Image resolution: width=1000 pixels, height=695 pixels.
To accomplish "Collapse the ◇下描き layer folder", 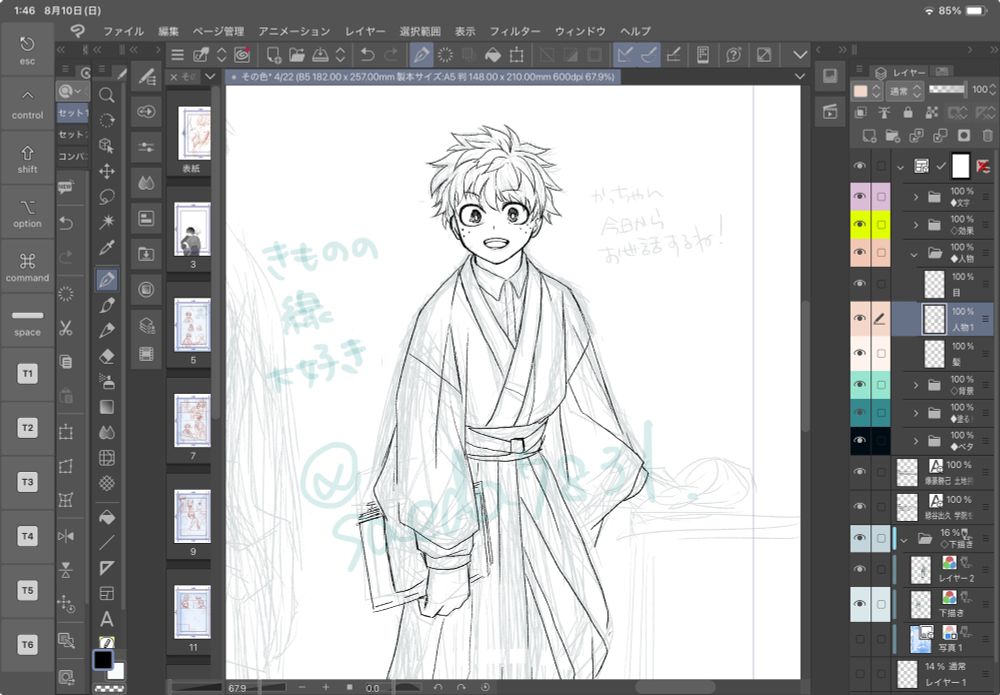I will click(904, 540).
